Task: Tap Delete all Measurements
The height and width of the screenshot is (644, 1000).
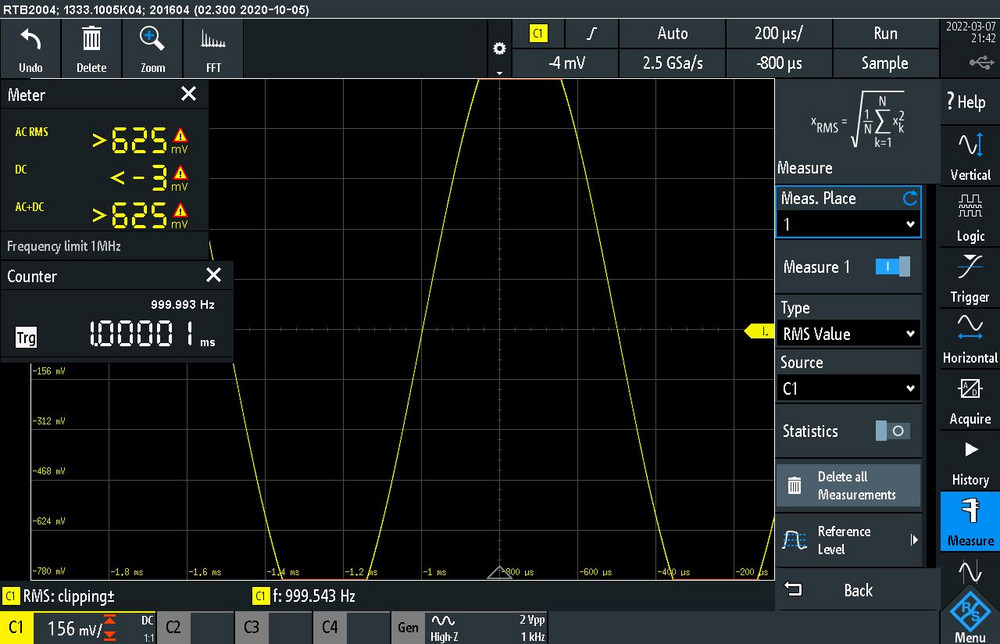Action: pyautogui.click(x=849, y=485)
